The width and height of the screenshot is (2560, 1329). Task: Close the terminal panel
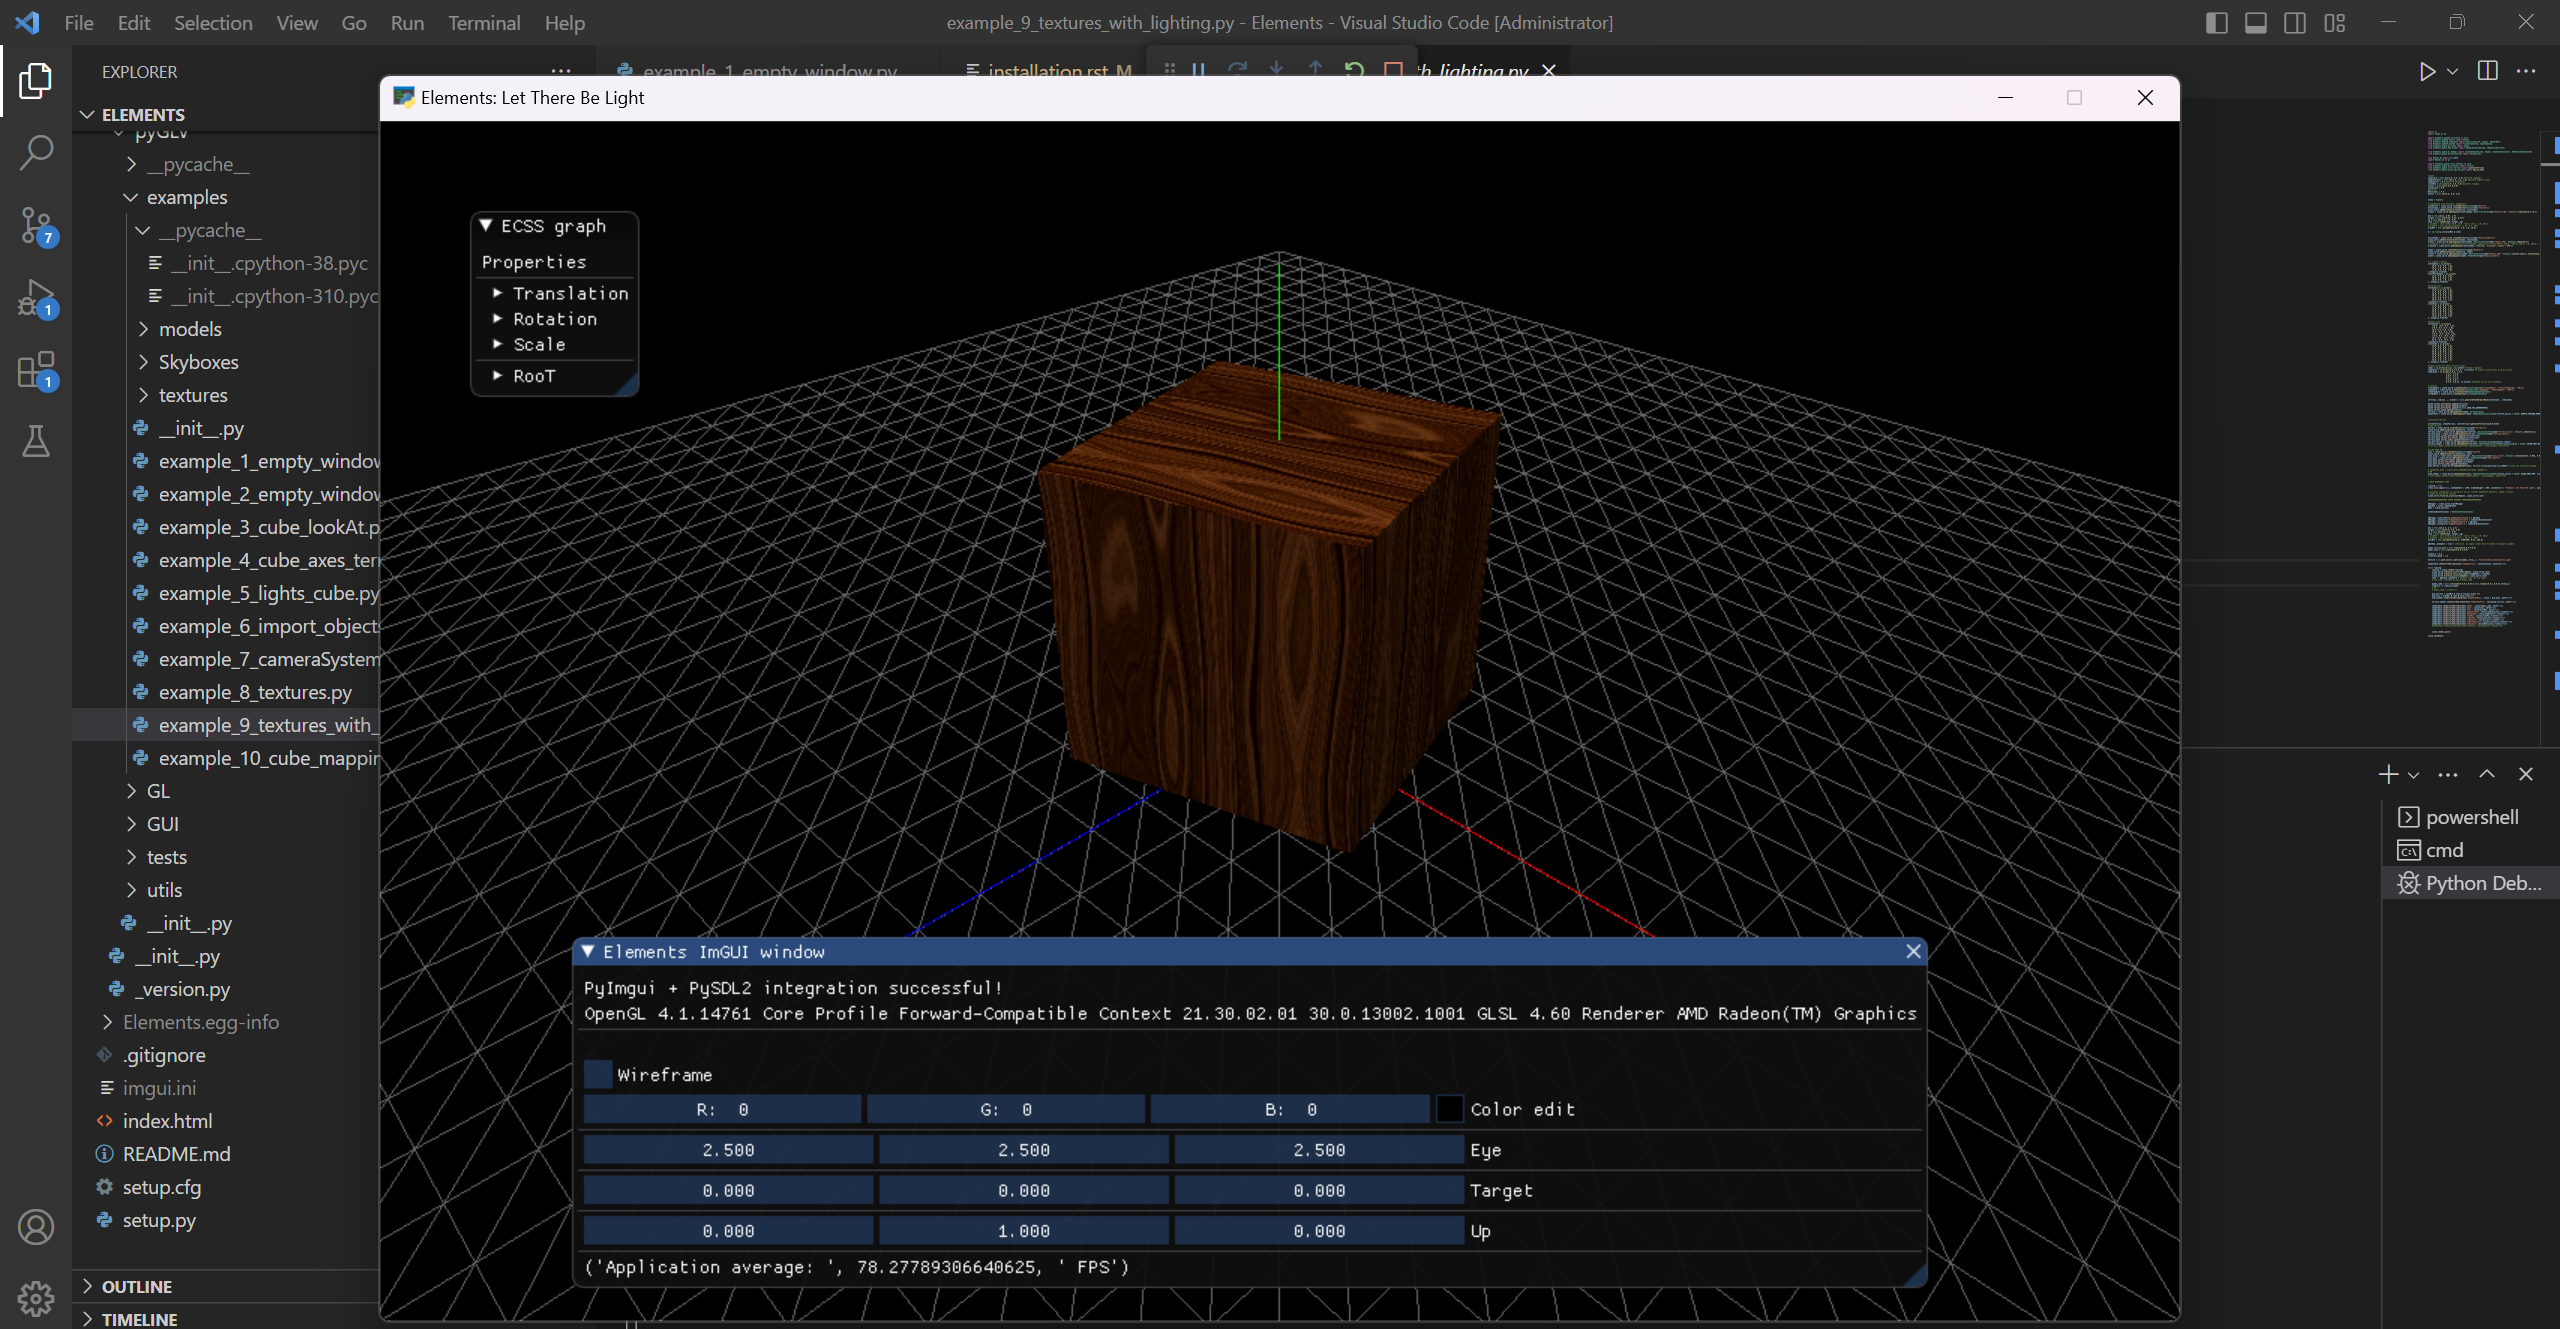(2526, 774)
